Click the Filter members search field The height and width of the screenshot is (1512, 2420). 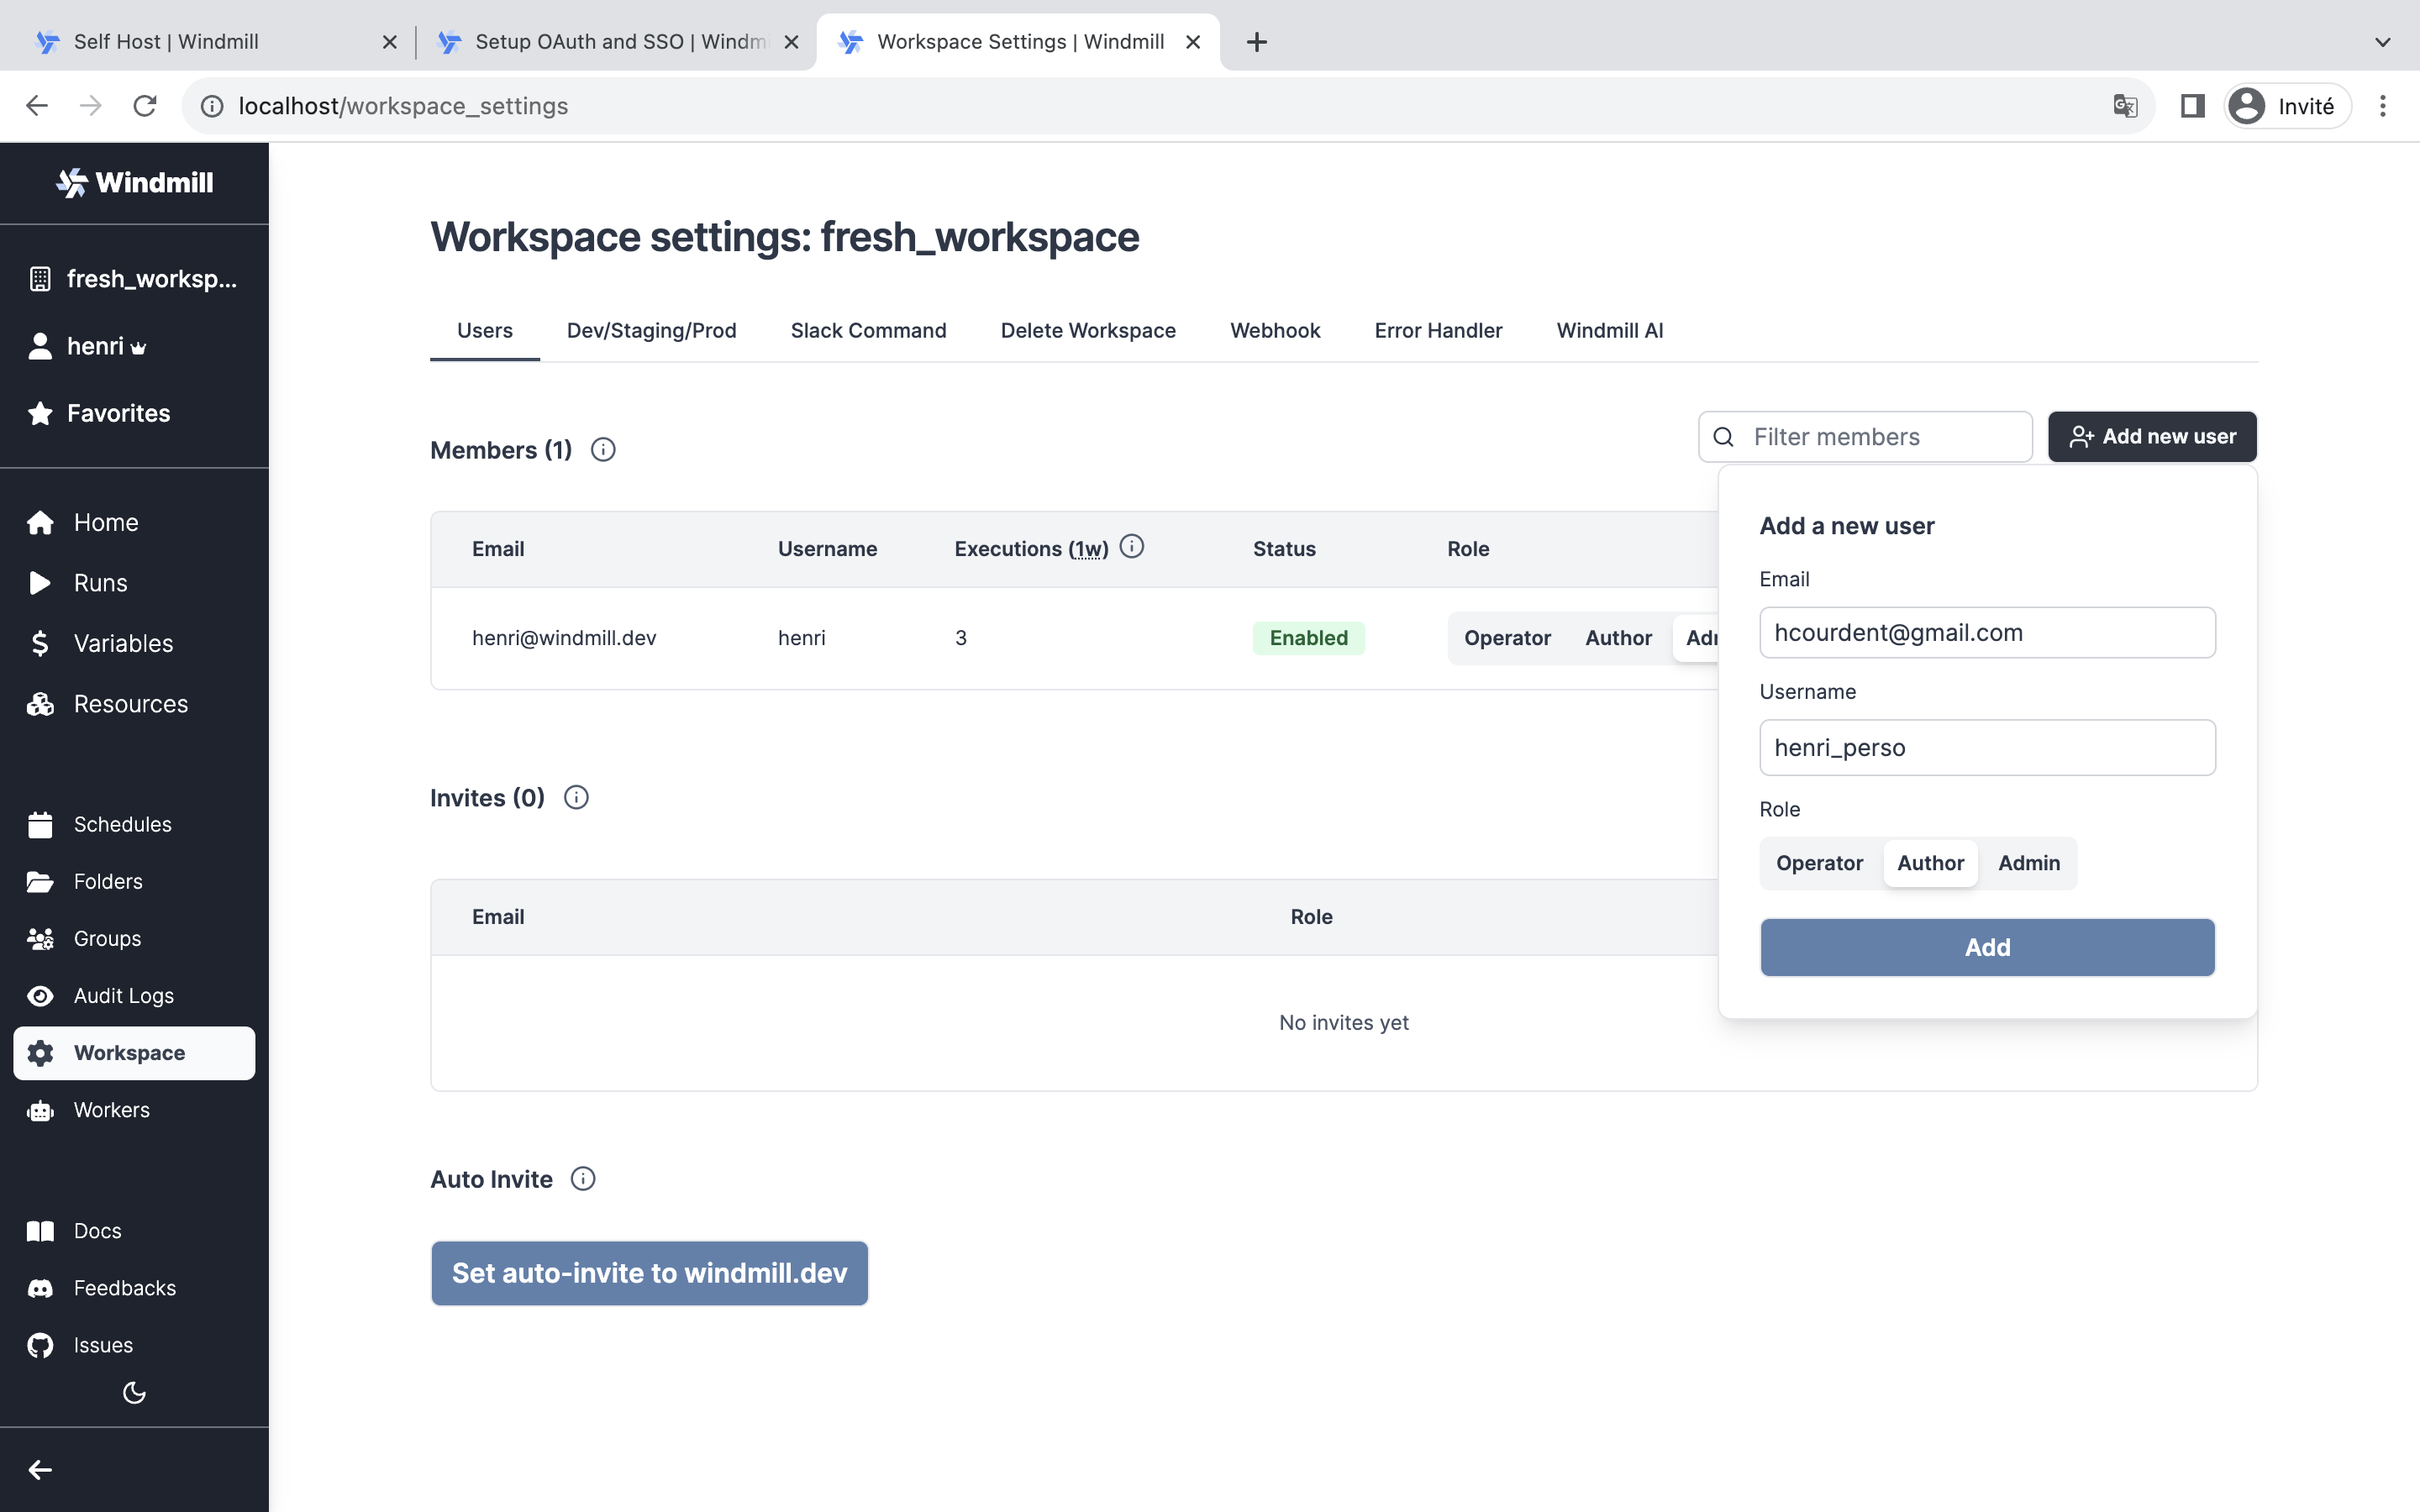[1864, 436]
